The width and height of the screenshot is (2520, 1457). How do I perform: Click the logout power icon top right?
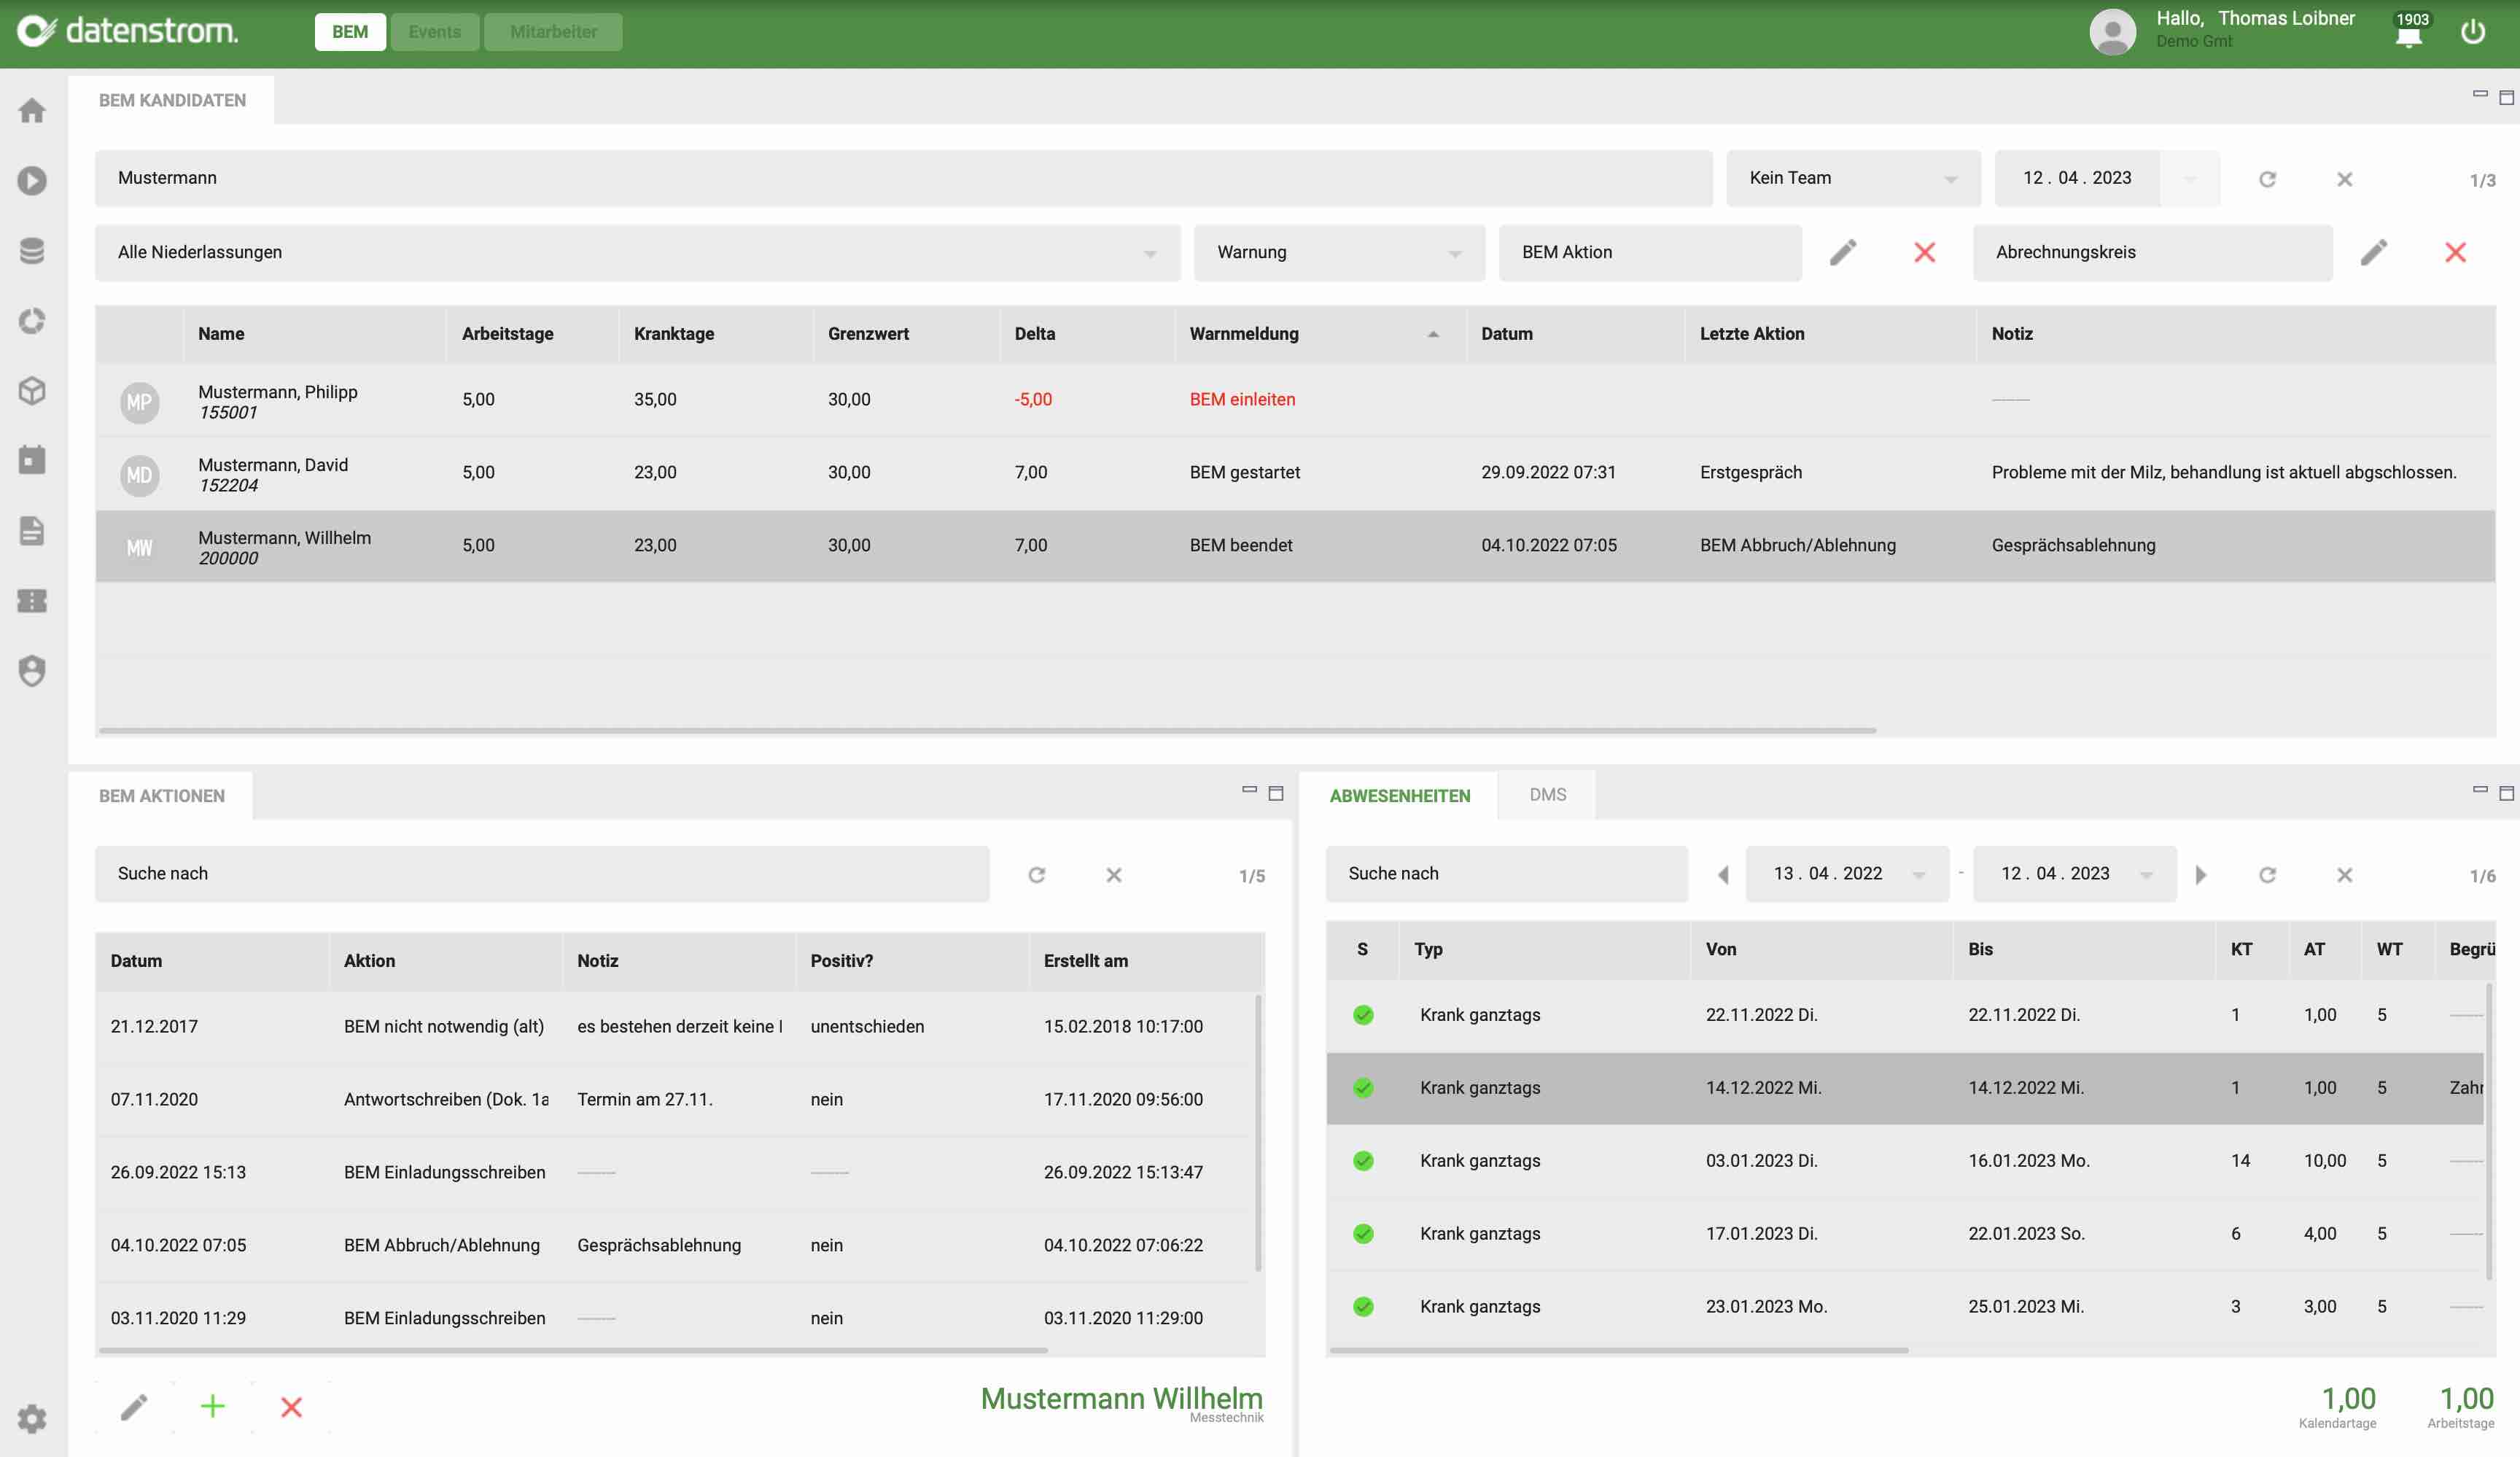click(x=2475, y=31)
